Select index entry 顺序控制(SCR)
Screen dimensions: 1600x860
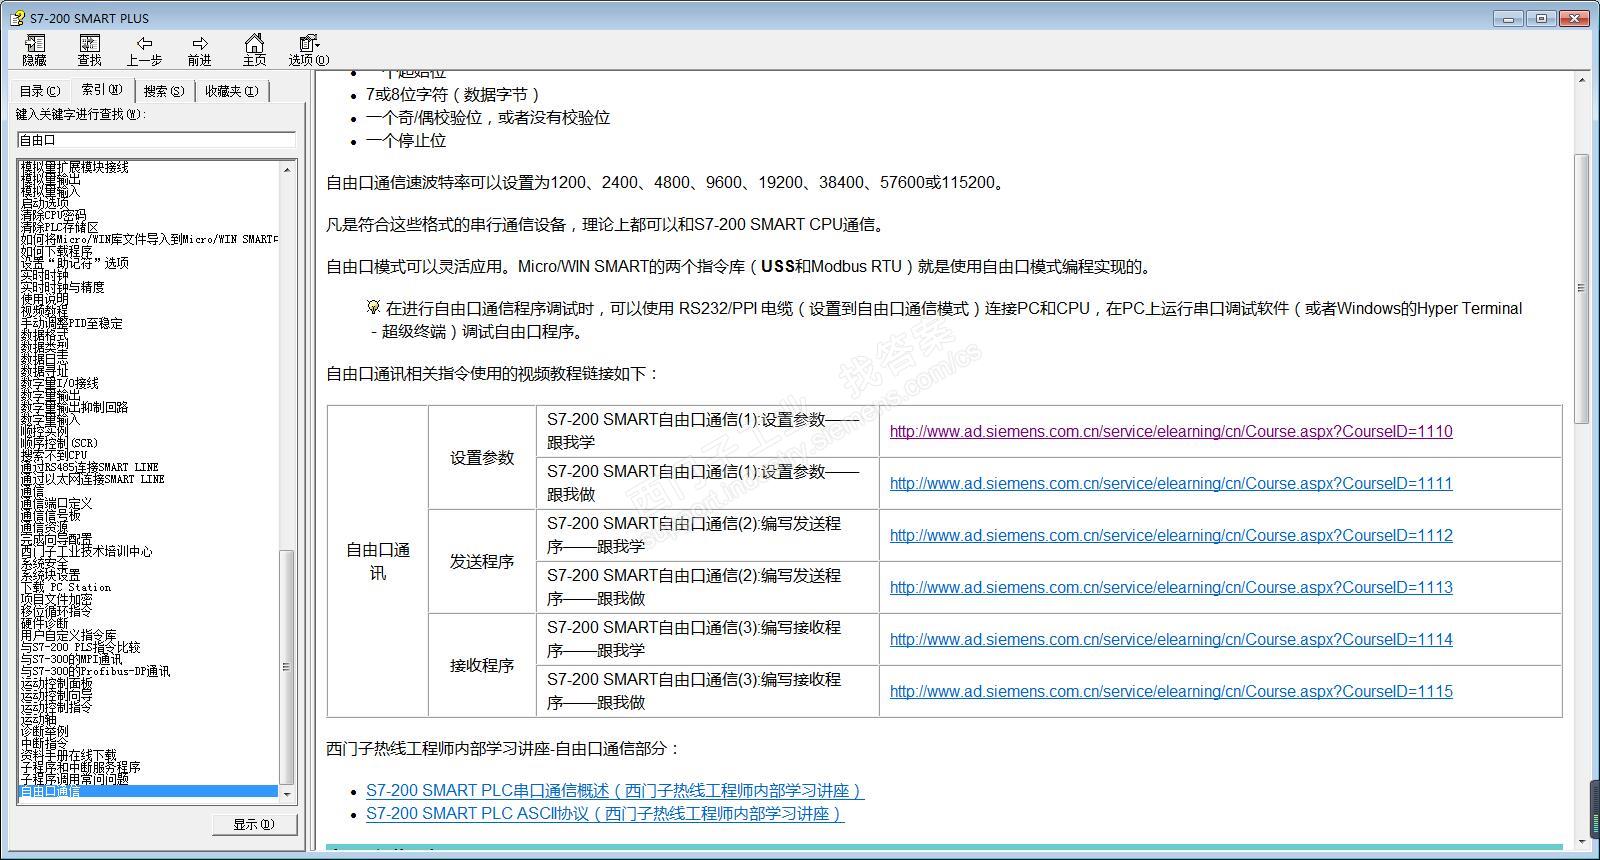tap(59, 443)
